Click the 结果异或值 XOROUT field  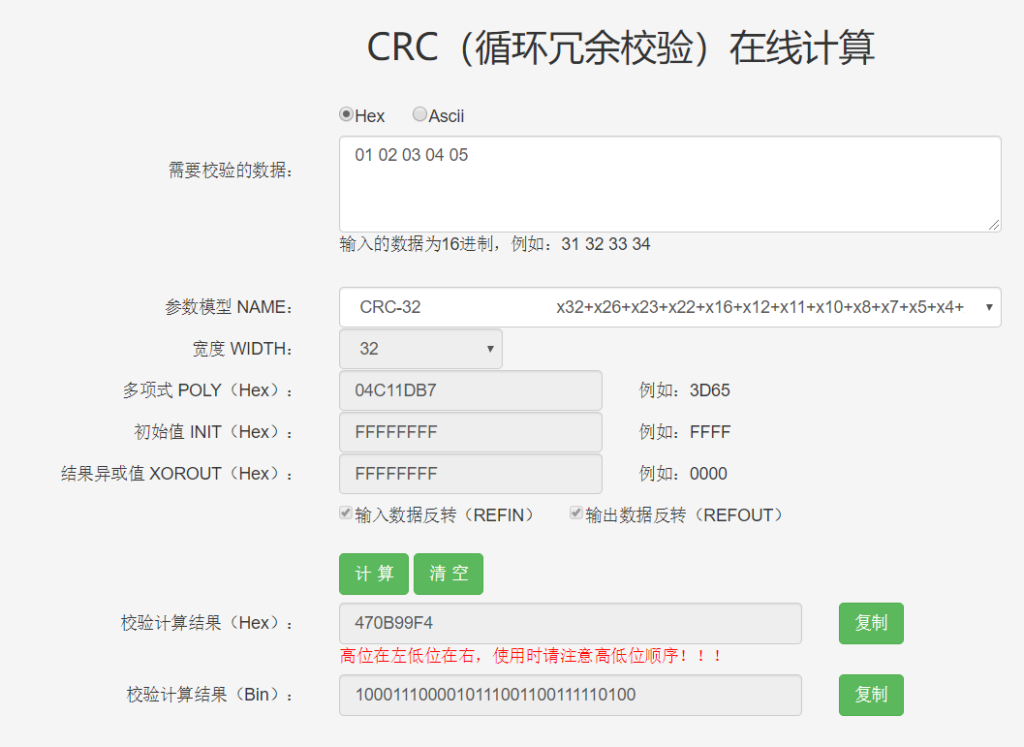(470, 474)
